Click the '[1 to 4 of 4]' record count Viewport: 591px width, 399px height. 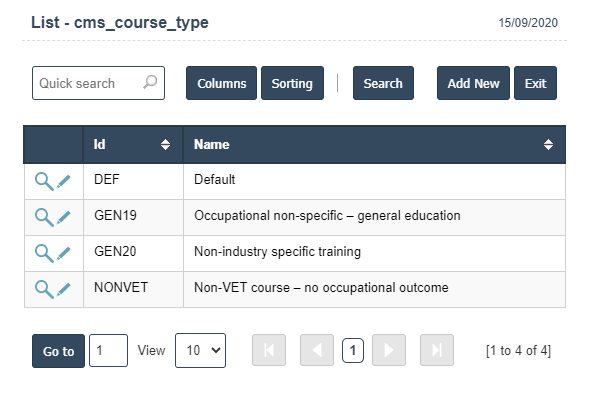click(518, 350)
